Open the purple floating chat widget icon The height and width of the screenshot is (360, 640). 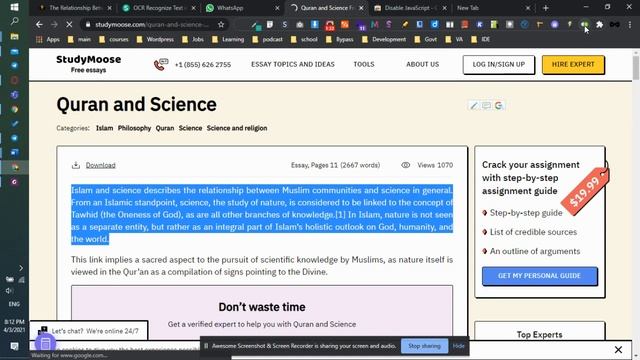45,343
